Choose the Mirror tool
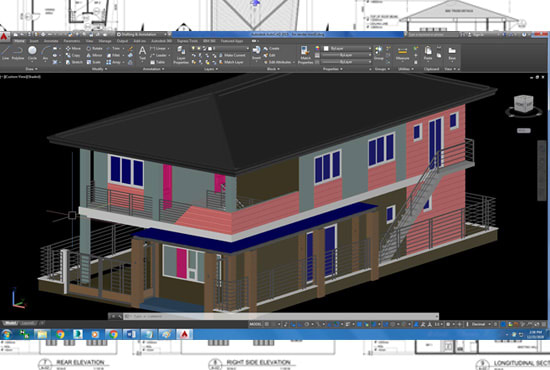 coord(94,55)
